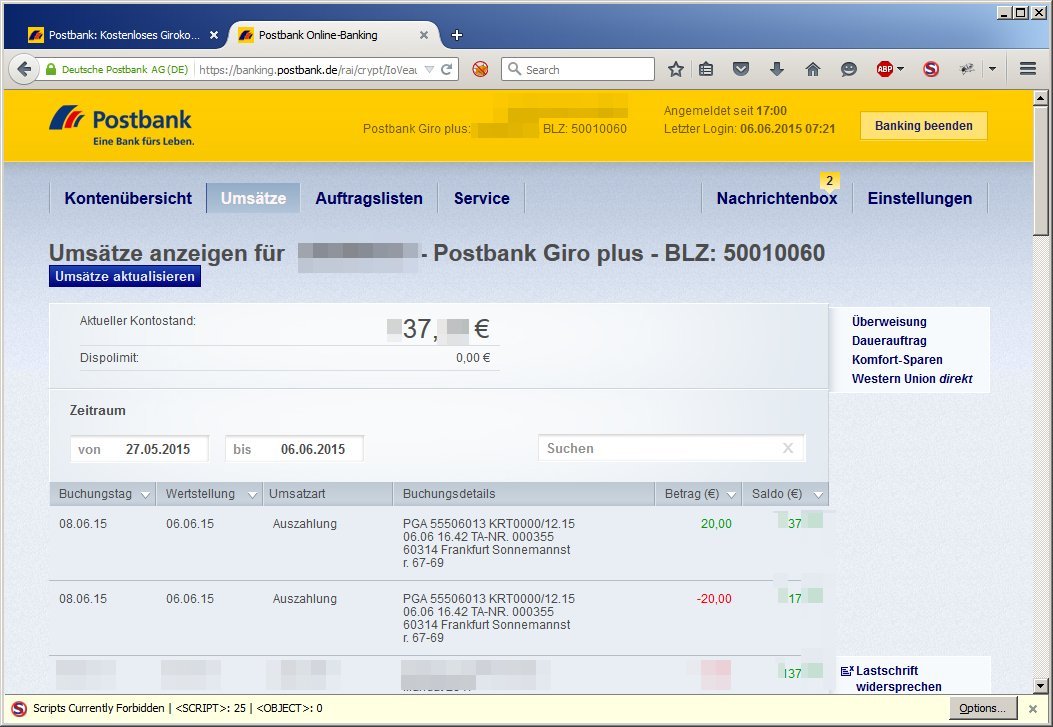Click the NoScript icon in the toolbar

931,69
